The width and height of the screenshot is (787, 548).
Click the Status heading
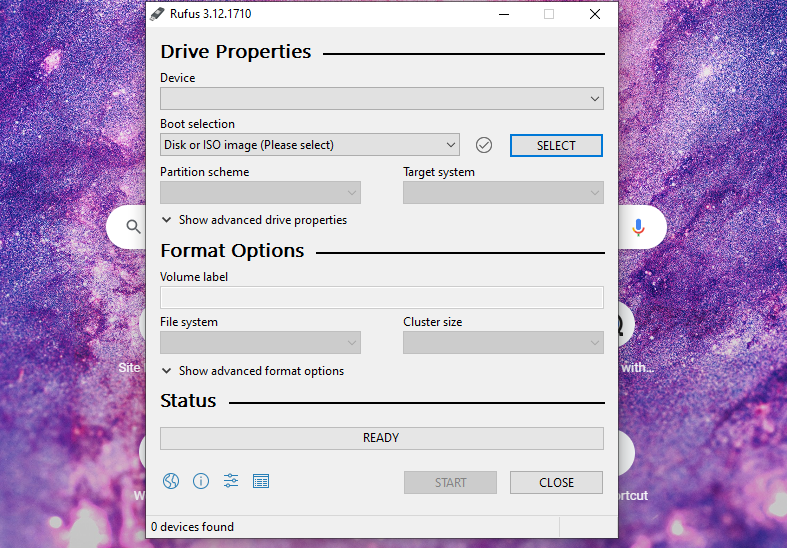tap(188, 400)
